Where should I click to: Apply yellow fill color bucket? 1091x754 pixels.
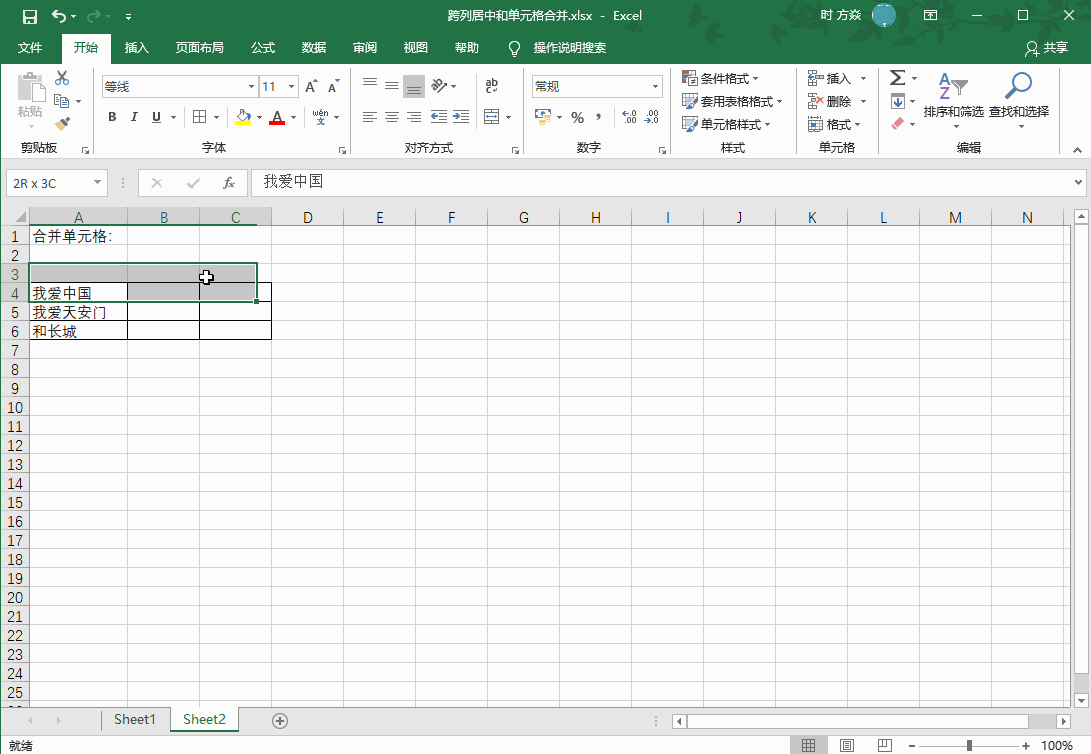[243, 117]
